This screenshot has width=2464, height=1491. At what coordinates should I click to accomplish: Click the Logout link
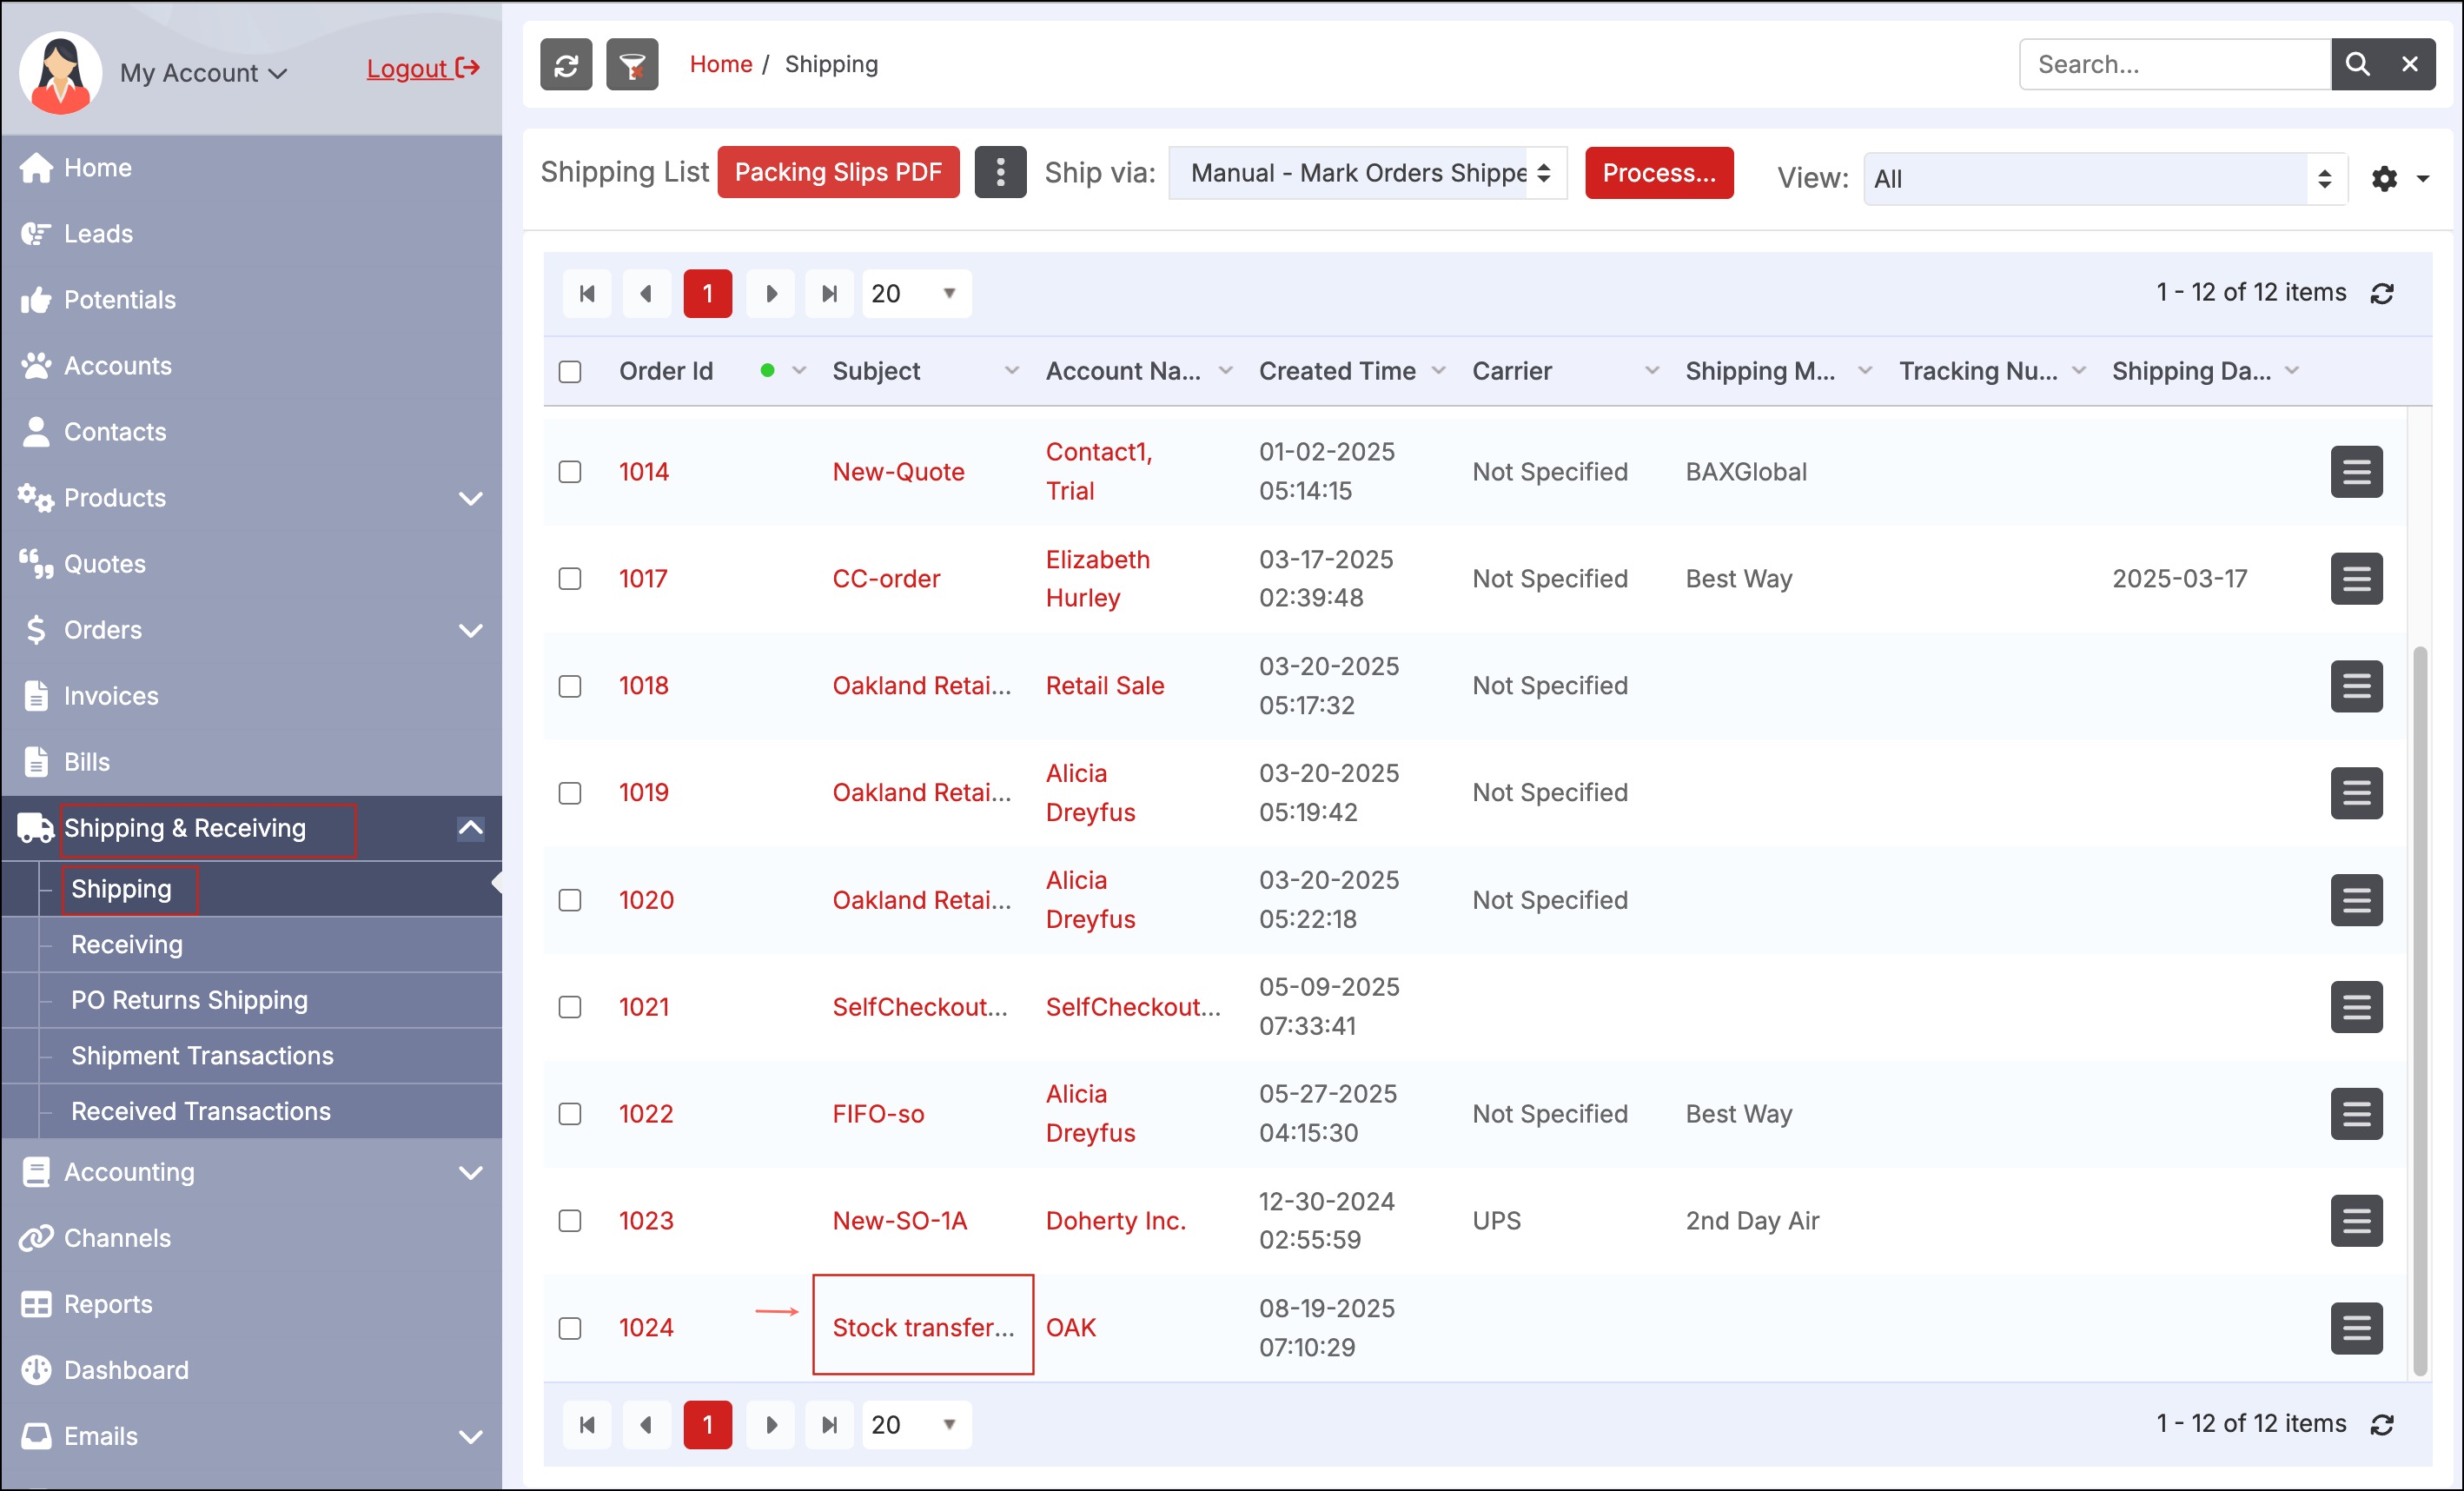(x=423, y=68)
